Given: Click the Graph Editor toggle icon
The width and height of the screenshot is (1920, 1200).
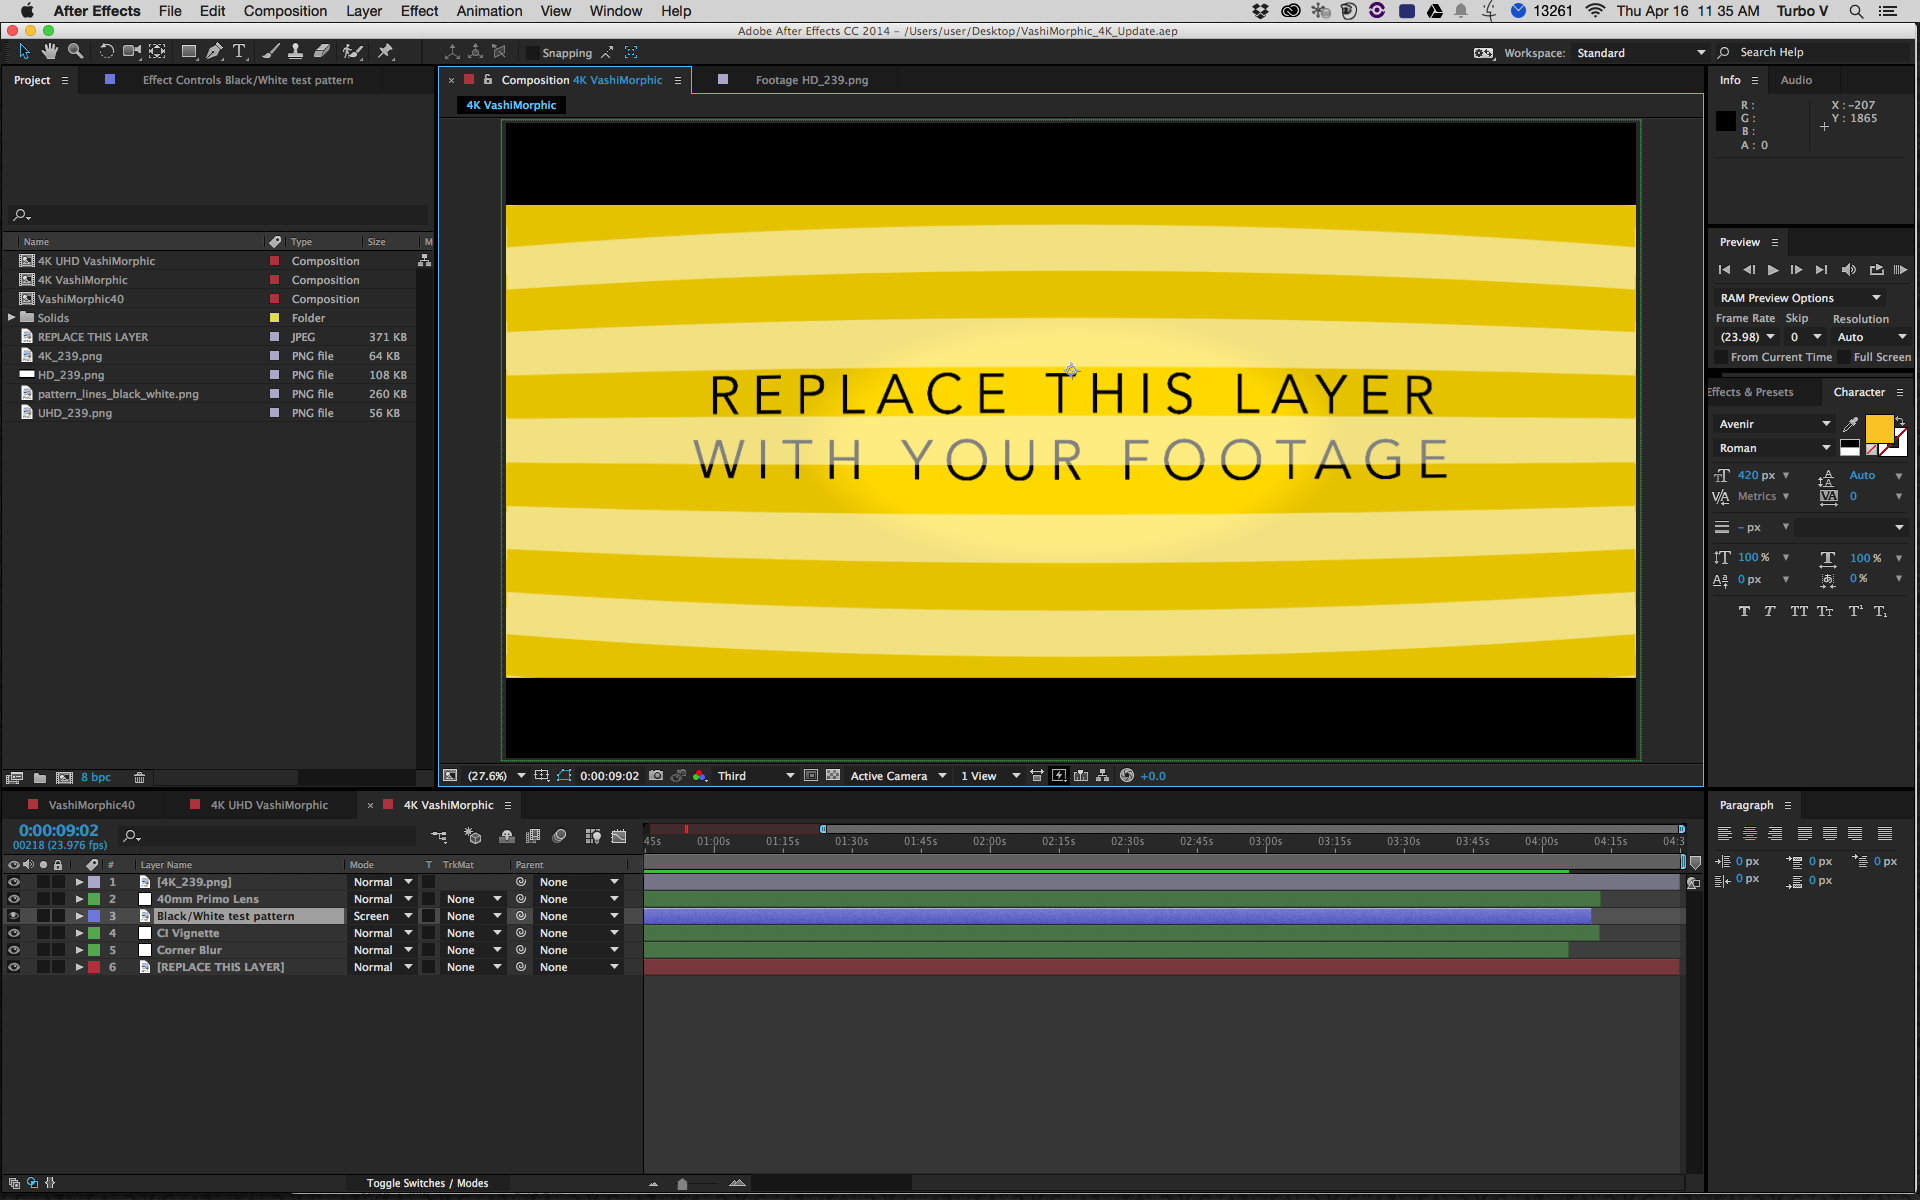Looking at the screenshot, I should click(x=619, y=835).
